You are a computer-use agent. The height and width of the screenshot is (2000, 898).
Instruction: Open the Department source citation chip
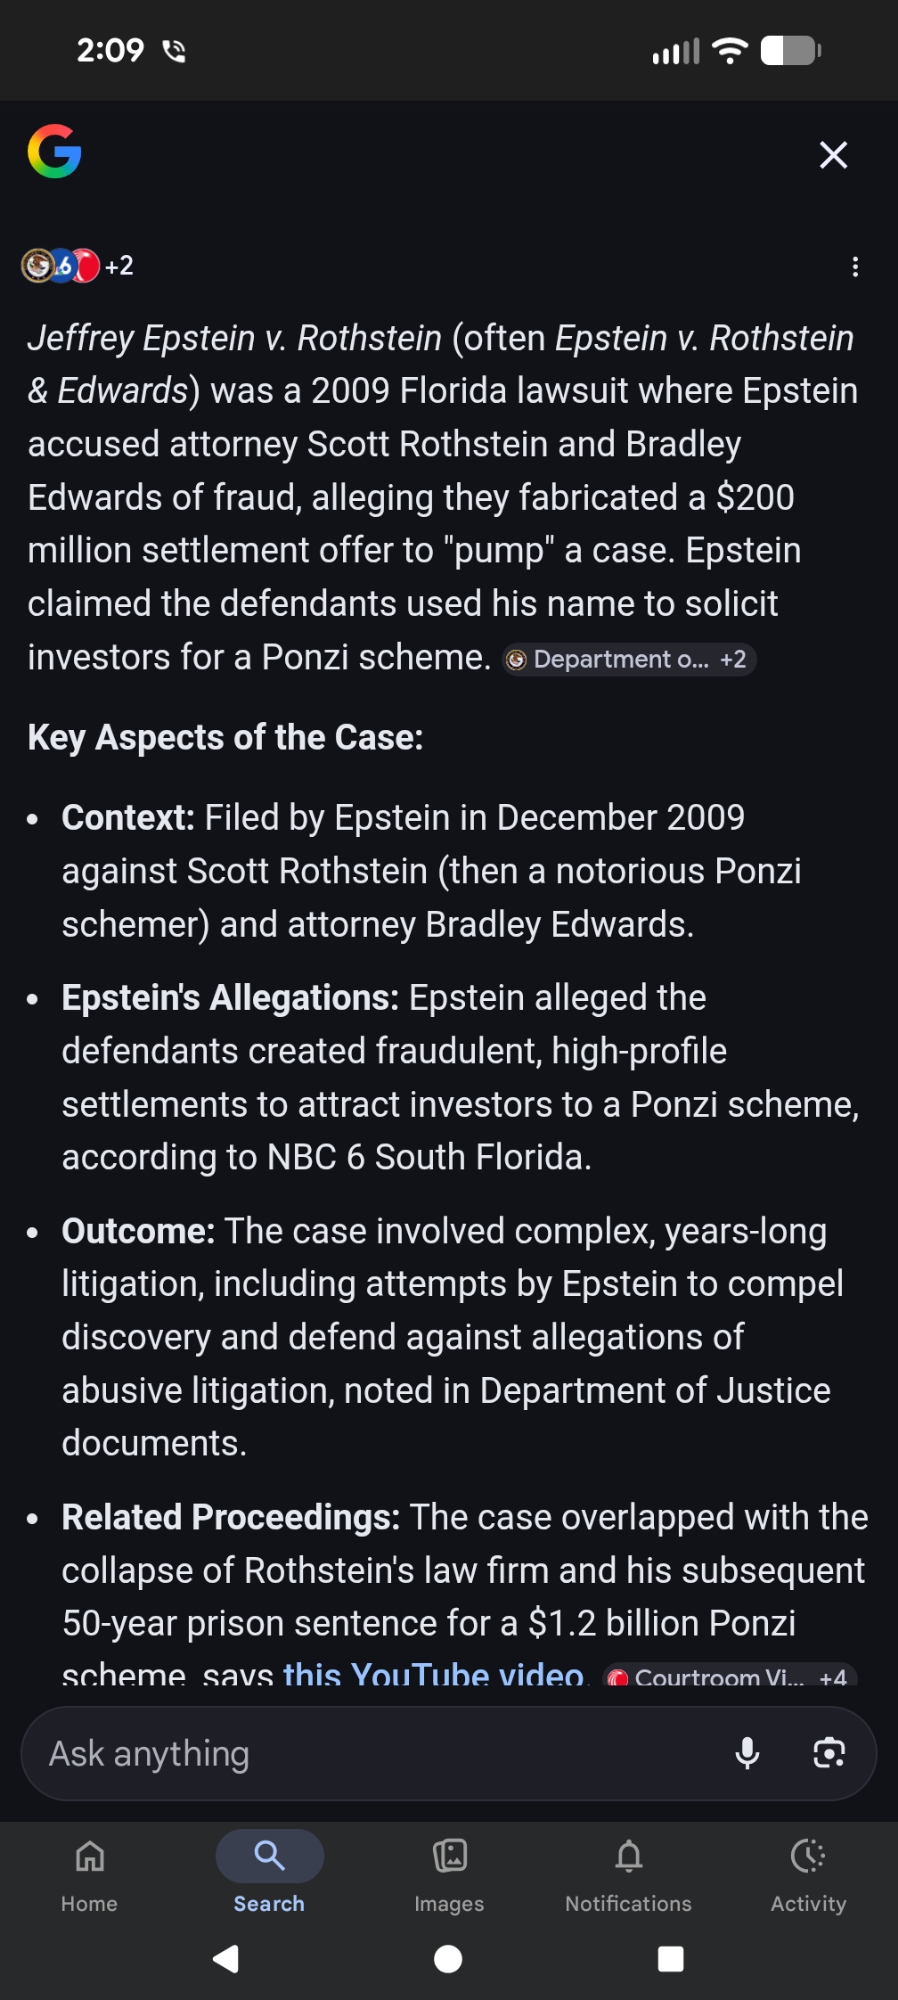[628, 660]
